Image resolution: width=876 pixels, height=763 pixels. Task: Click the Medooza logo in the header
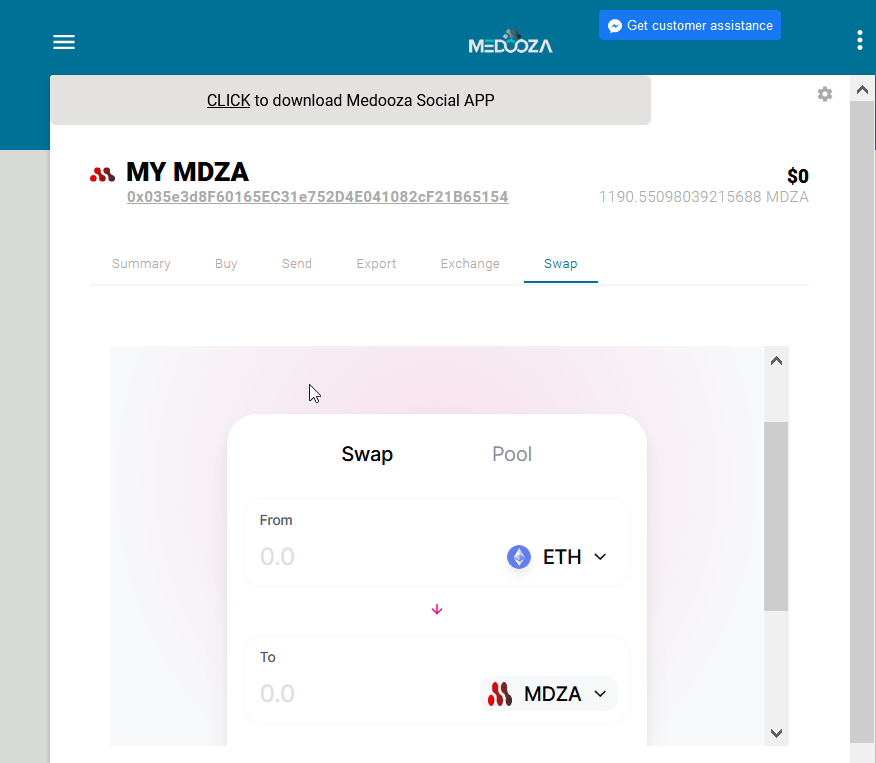(510, 42)
